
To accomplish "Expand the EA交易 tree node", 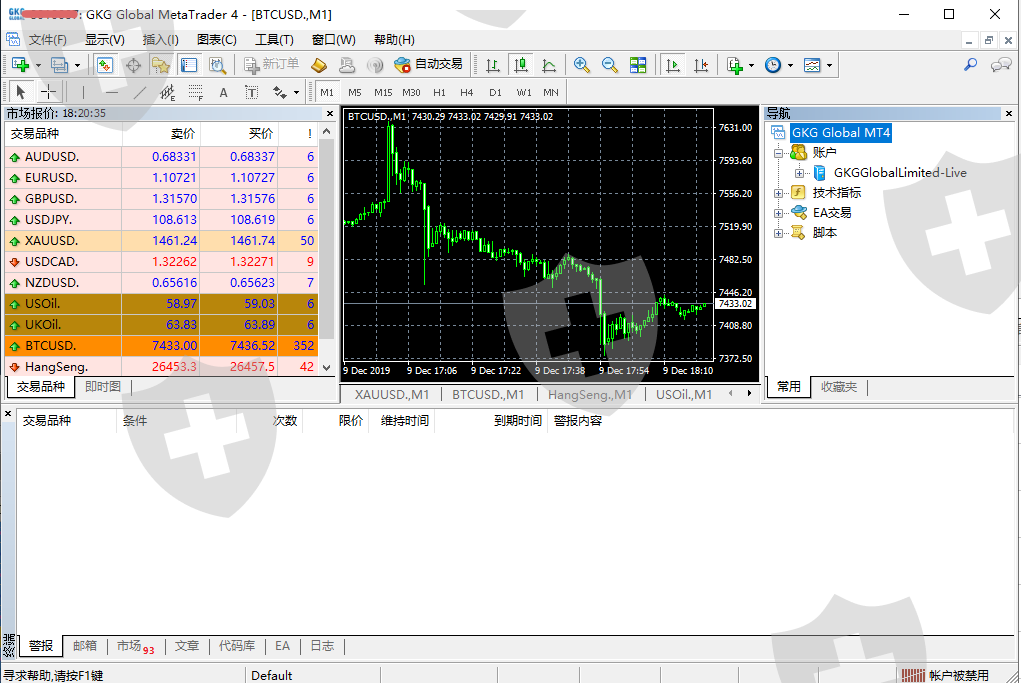I will click(779, 213).
